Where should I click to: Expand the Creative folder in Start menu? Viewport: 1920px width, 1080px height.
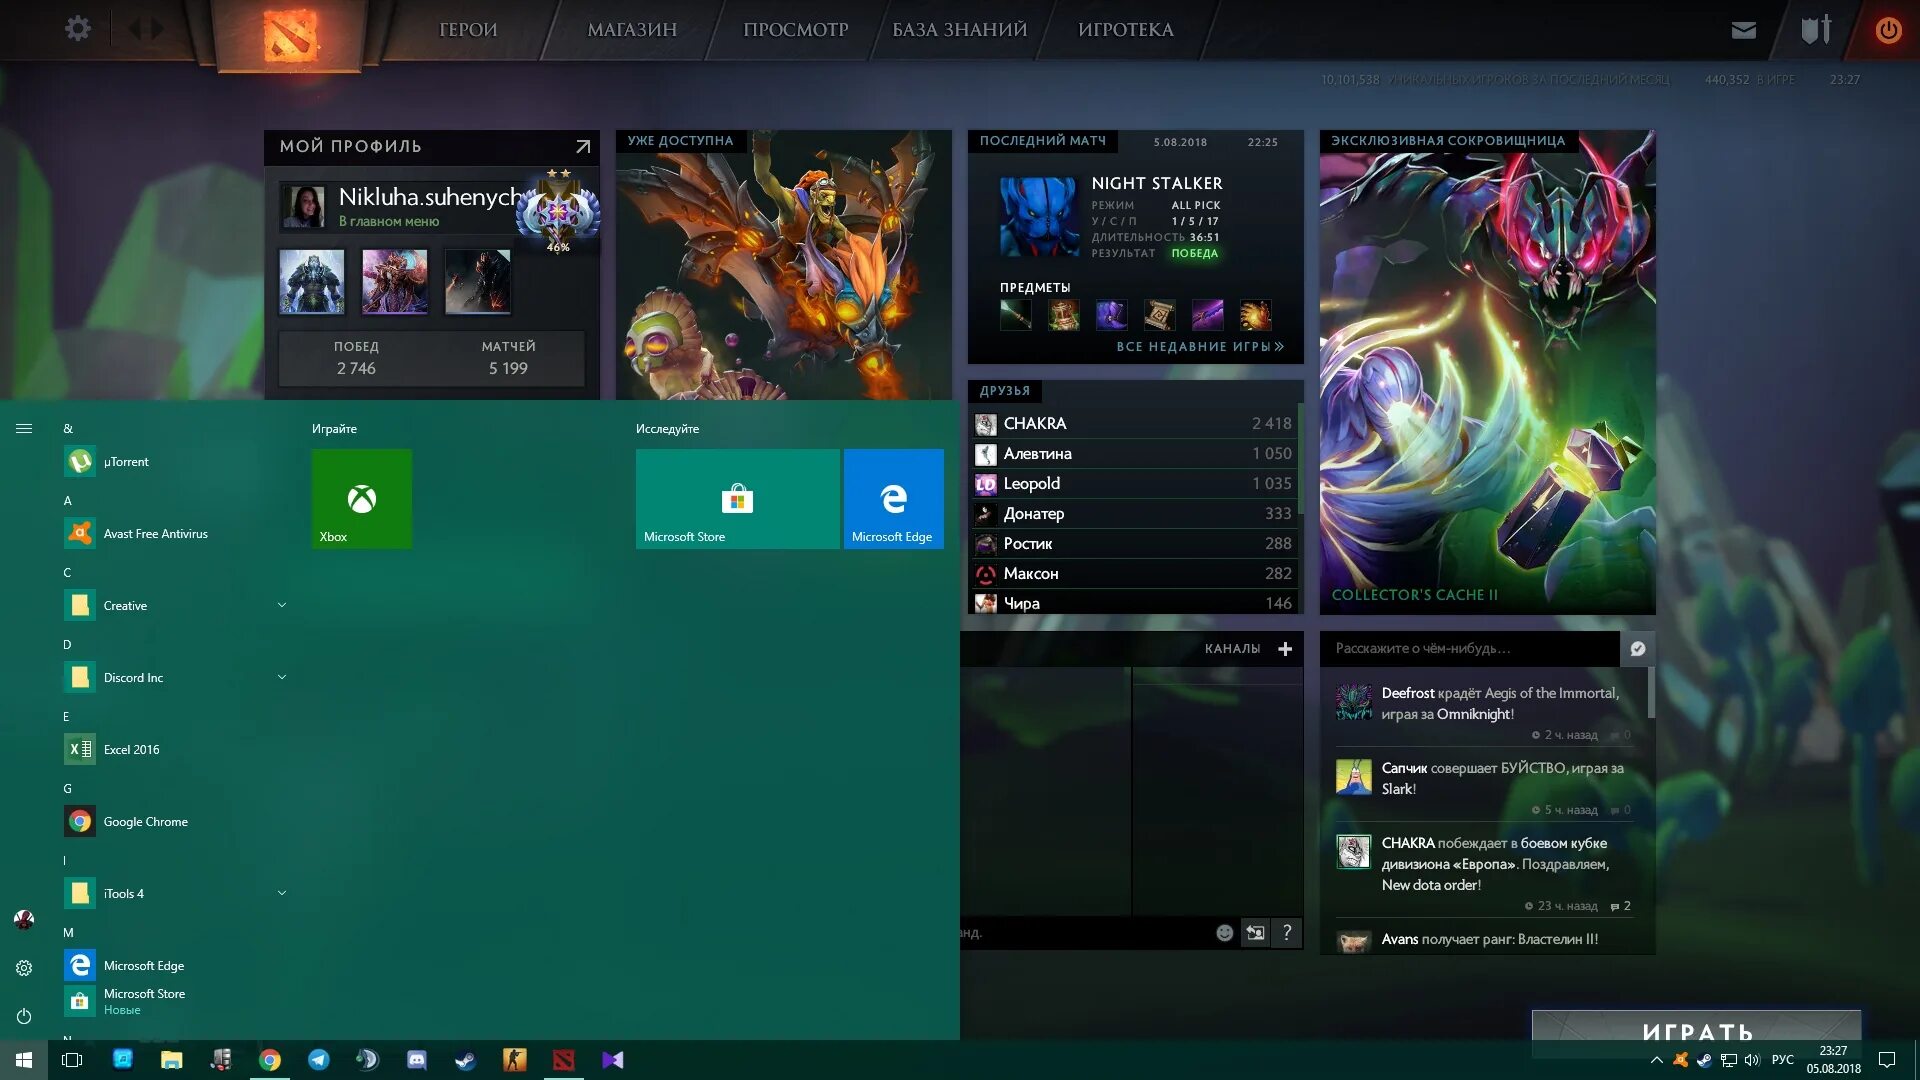pyautogui.click(x=281, y=606)
